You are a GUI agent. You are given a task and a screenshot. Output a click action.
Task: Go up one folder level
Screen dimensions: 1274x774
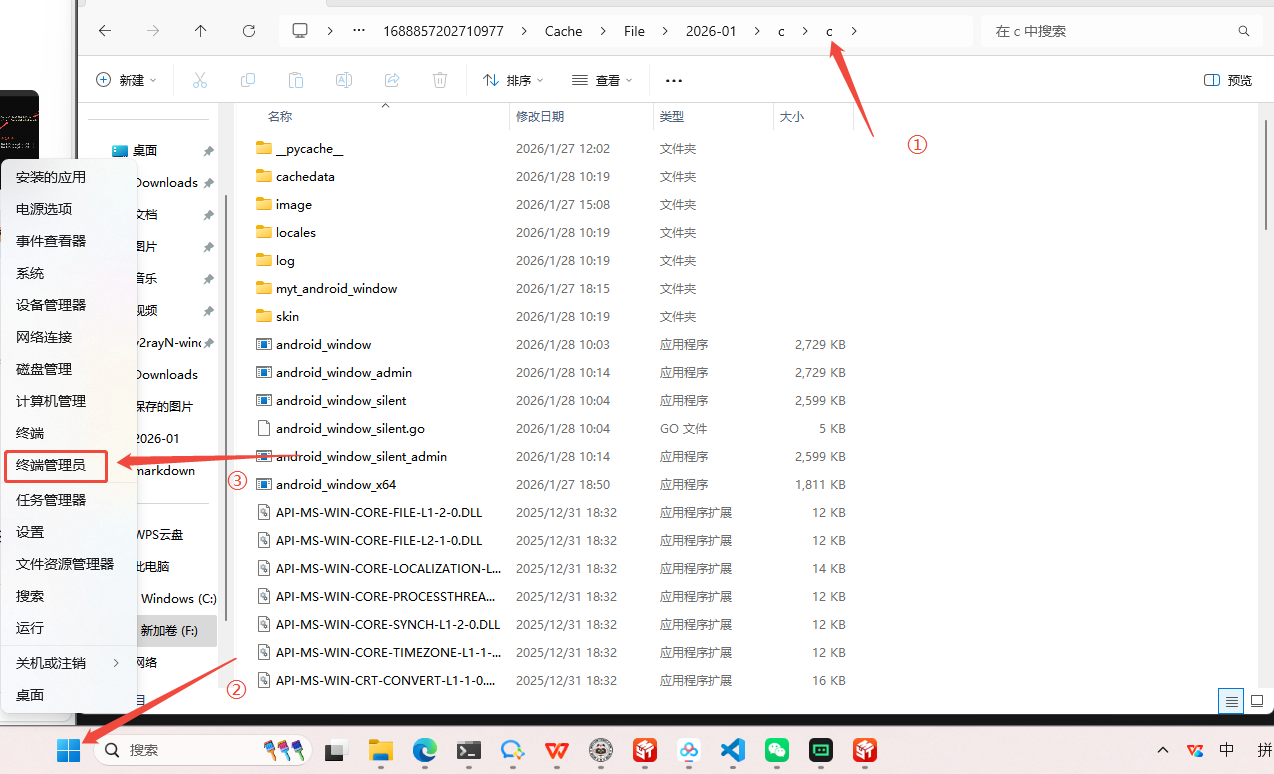click(x=201, y=31)
